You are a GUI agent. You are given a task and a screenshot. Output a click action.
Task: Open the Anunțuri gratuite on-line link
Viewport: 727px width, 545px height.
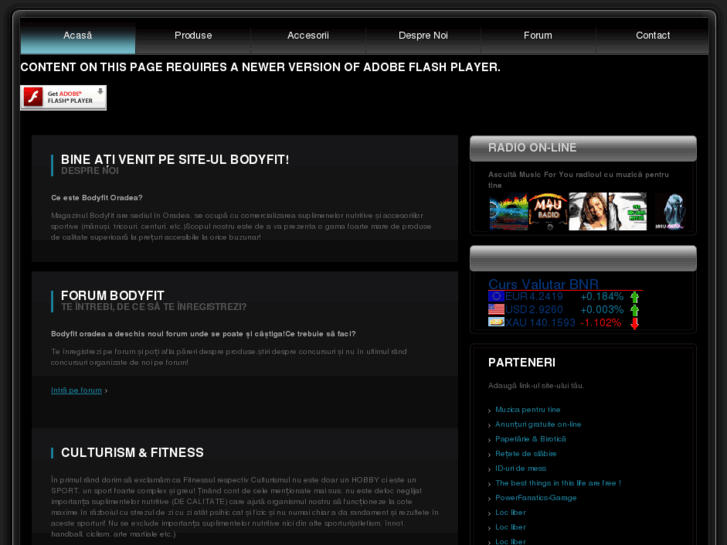pyautogui.click(x=538, y=424)
